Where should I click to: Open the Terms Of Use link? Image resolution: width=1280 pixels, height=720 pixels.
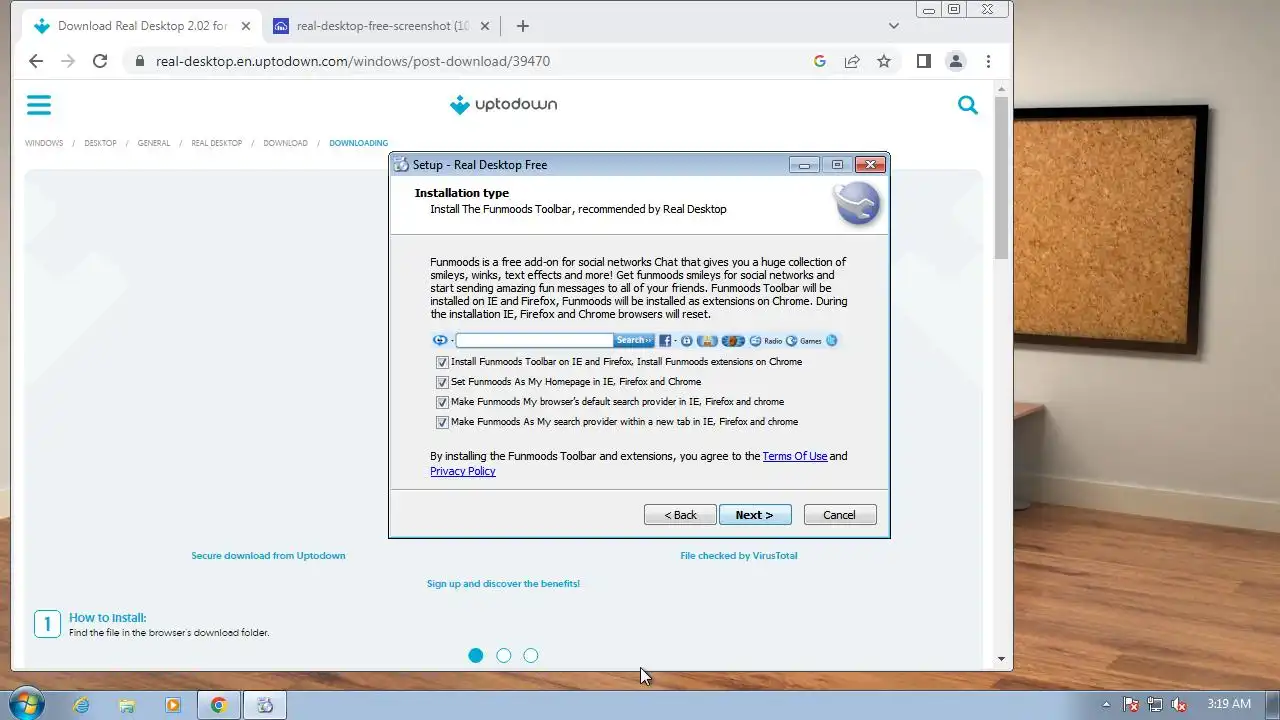(795, 456)
